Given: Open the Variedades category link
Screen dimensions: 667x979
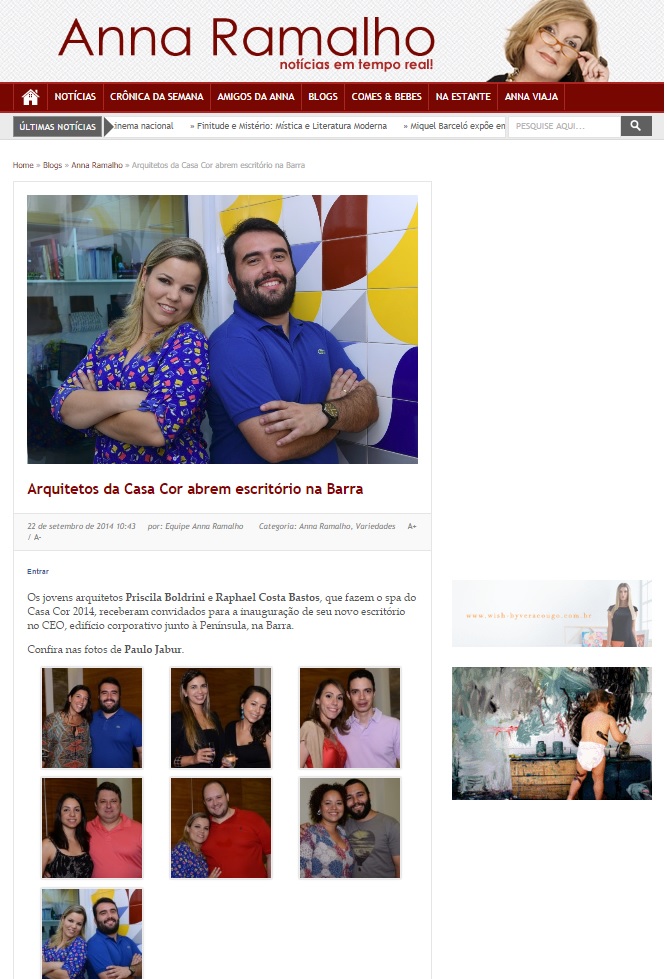Looking at the screenshot, I should coord(375,526).
